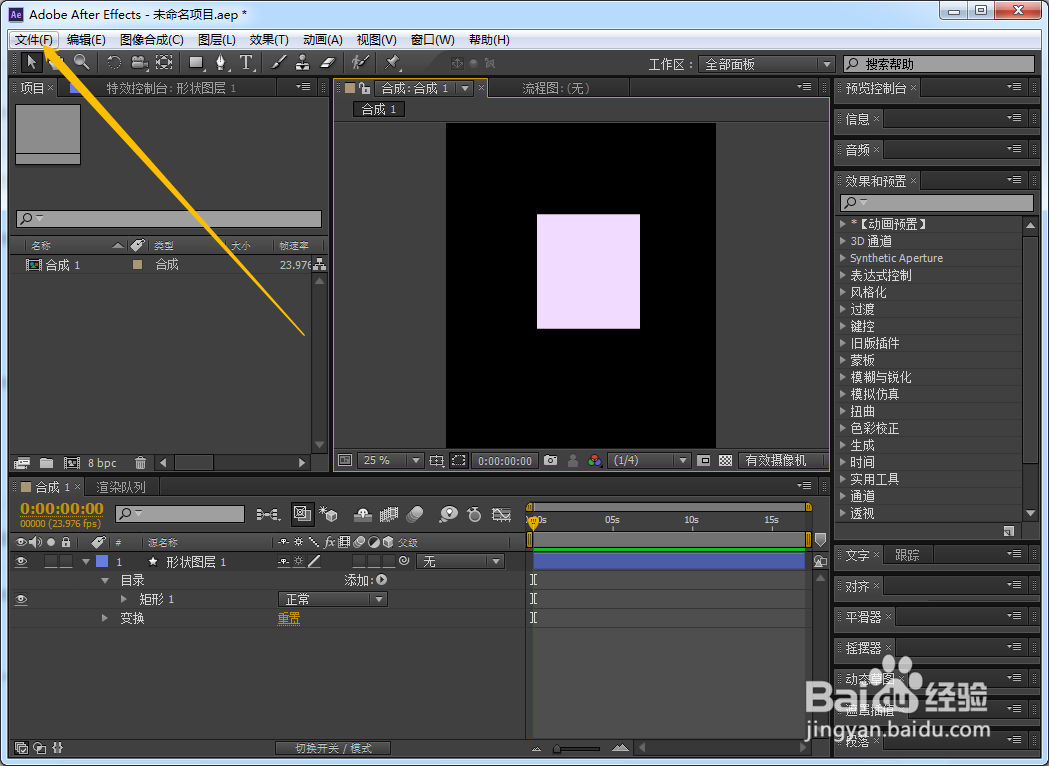Select the Pan Behind tool
This screenshot has width=1049, height=766.
164,63
